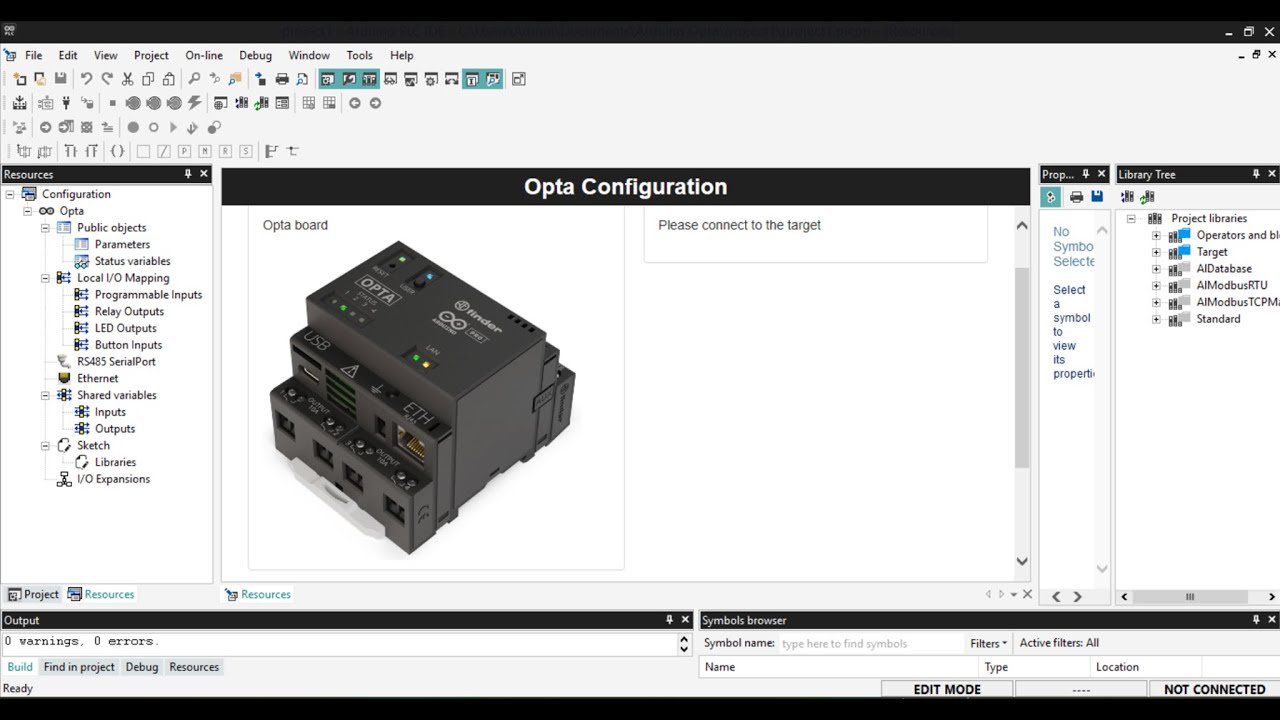
Task: Click the Find in project folder icon
Action: pyautogui.click(x=235, y=79)
